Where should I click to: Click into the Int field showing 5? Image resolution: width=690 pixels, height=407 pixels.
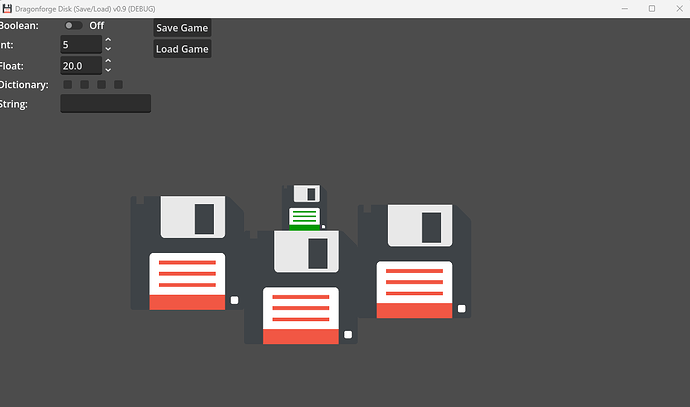[x=81, y=44]
